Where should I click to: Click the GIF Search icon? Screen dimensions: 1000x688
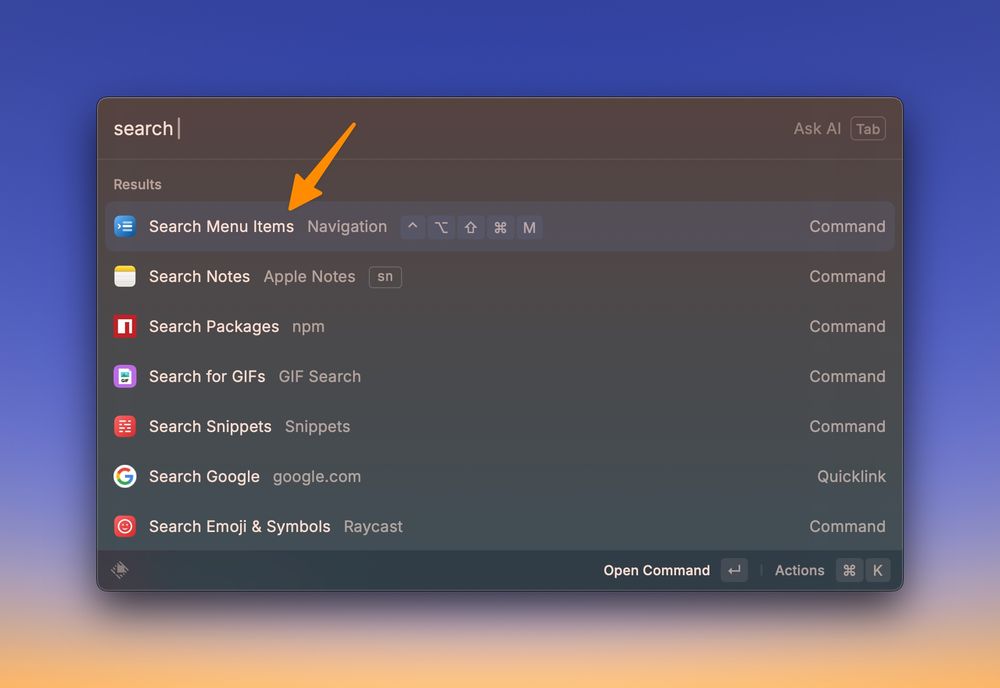pyautogui.click(x=125, y=376)
